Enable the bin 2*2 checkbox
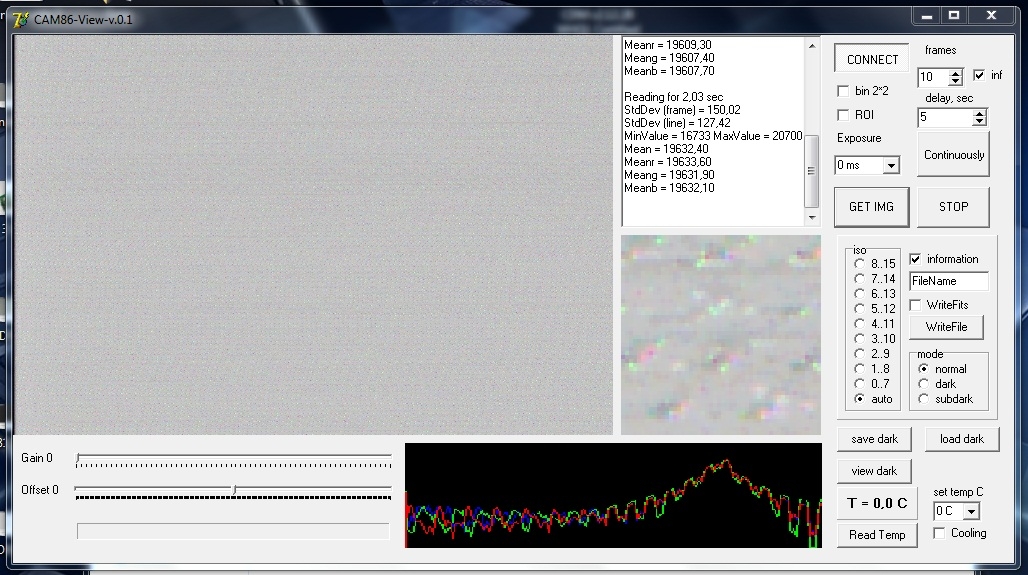Viewport: 1028px width, 575px height. [x=843, y=91]
